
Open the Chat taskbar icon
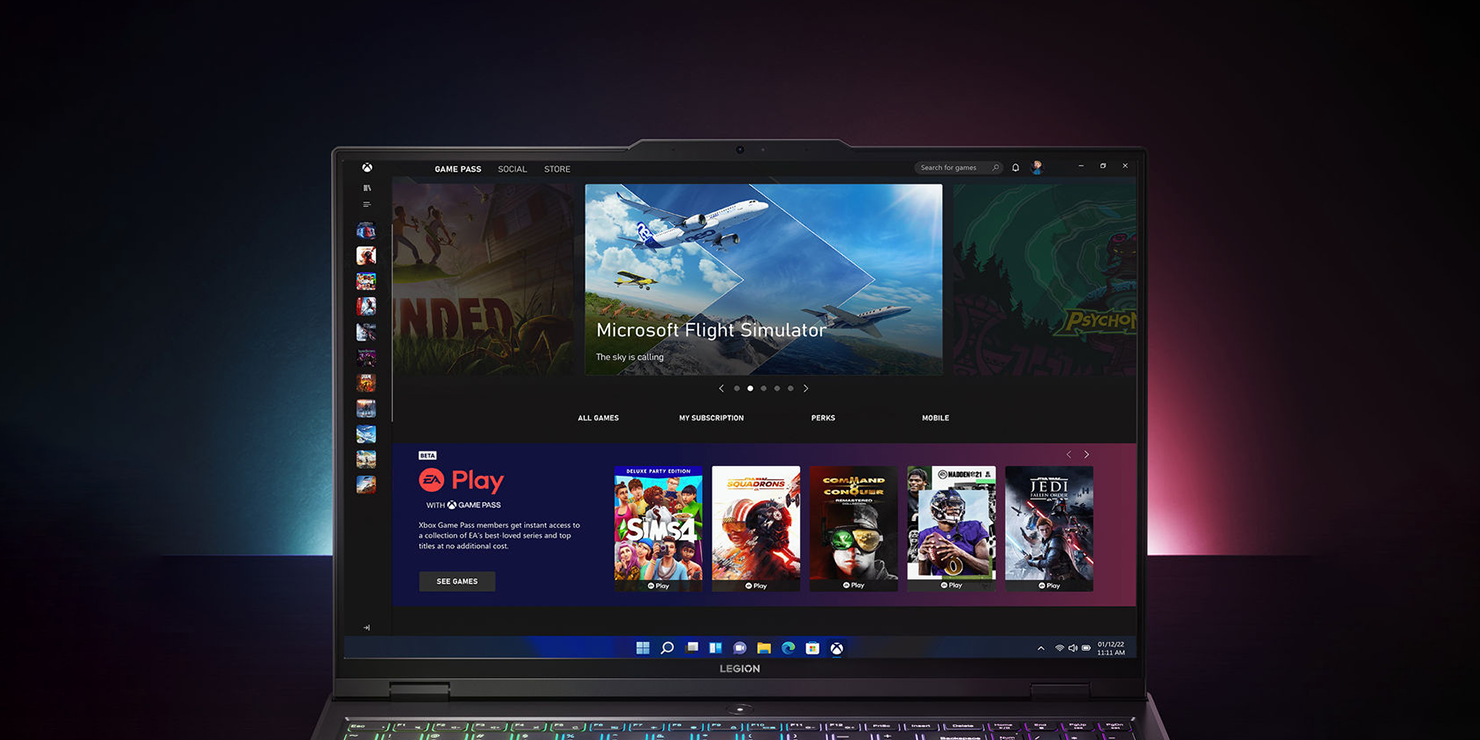point(740,648)
